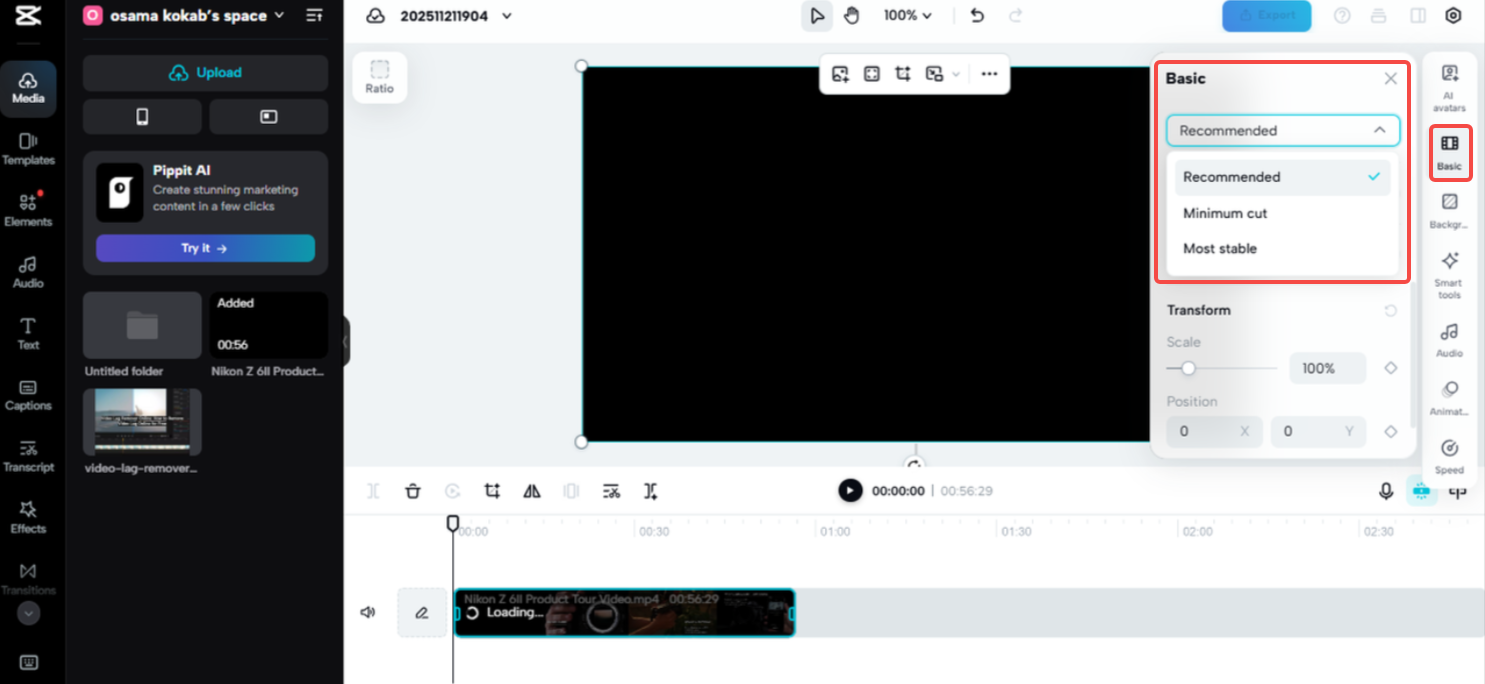Viewport: 1485px width, 684px height.
Task: Start voiceover with the microphone icon
Action: tap(1386, 491)
